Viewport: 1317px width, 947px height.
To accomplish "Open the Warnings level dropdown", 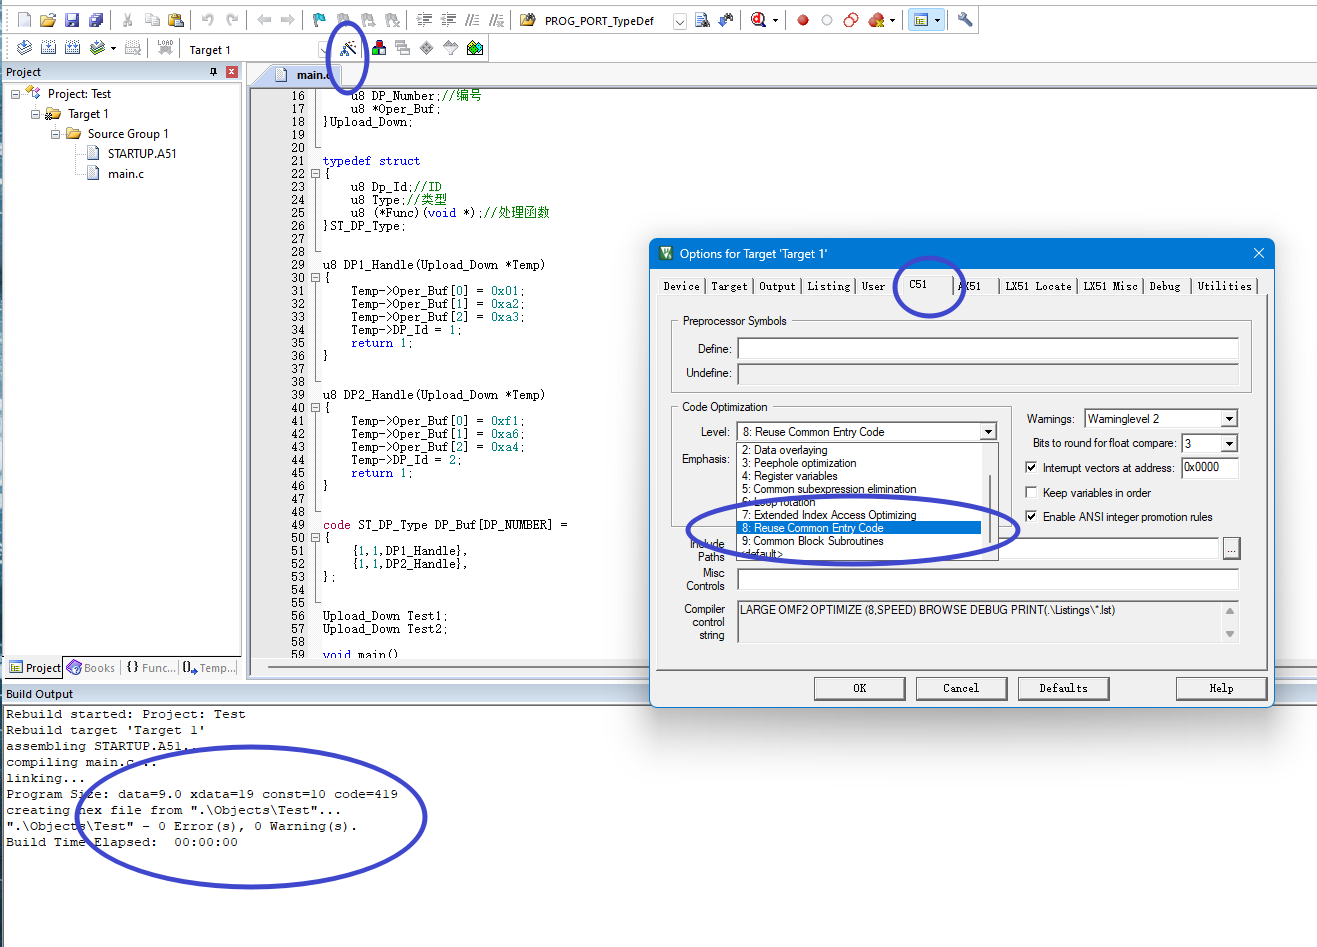I will (1229, 418).
